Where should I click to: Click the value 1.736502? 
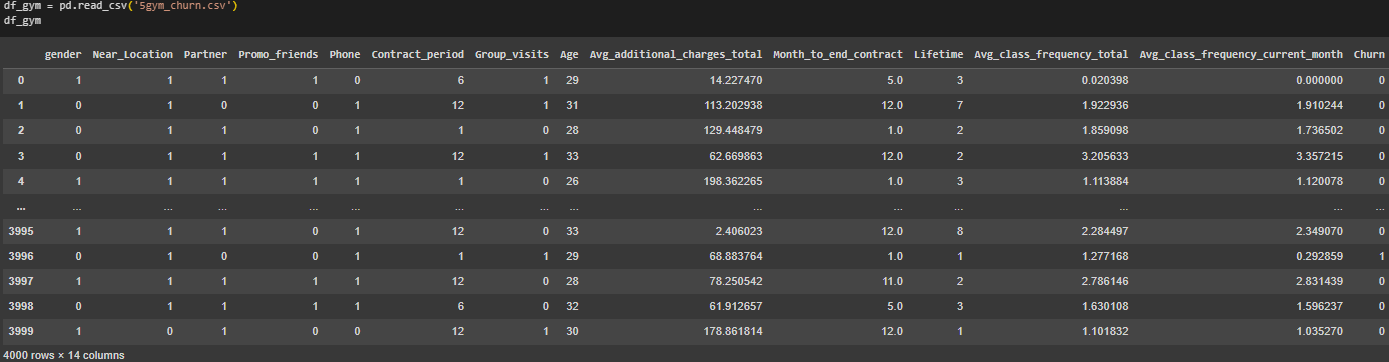[x=1319, y=131]
